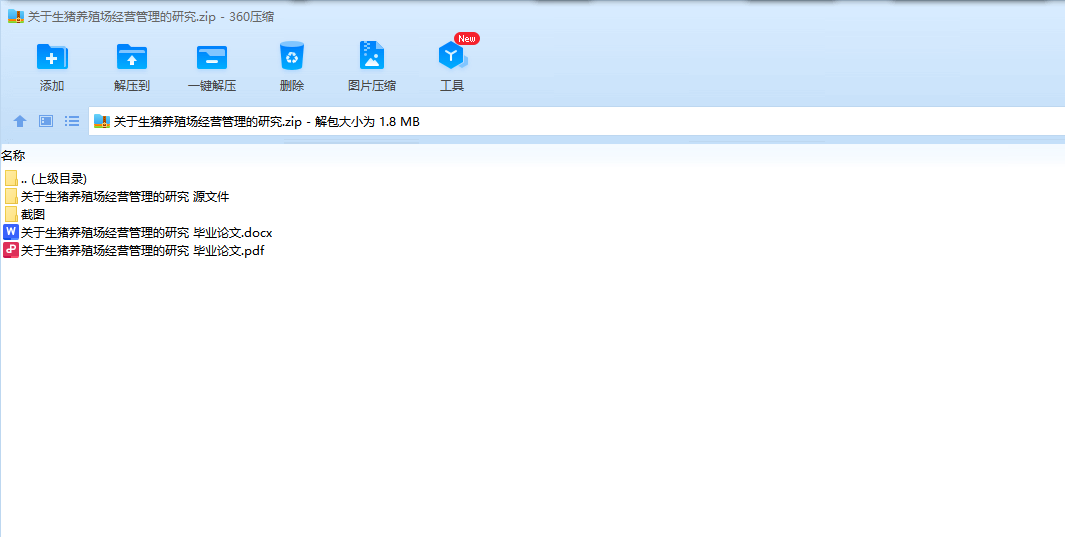This screenshot has width=1065, height=537.
Task: Switch to list view icon
Action: click(72, 121)
